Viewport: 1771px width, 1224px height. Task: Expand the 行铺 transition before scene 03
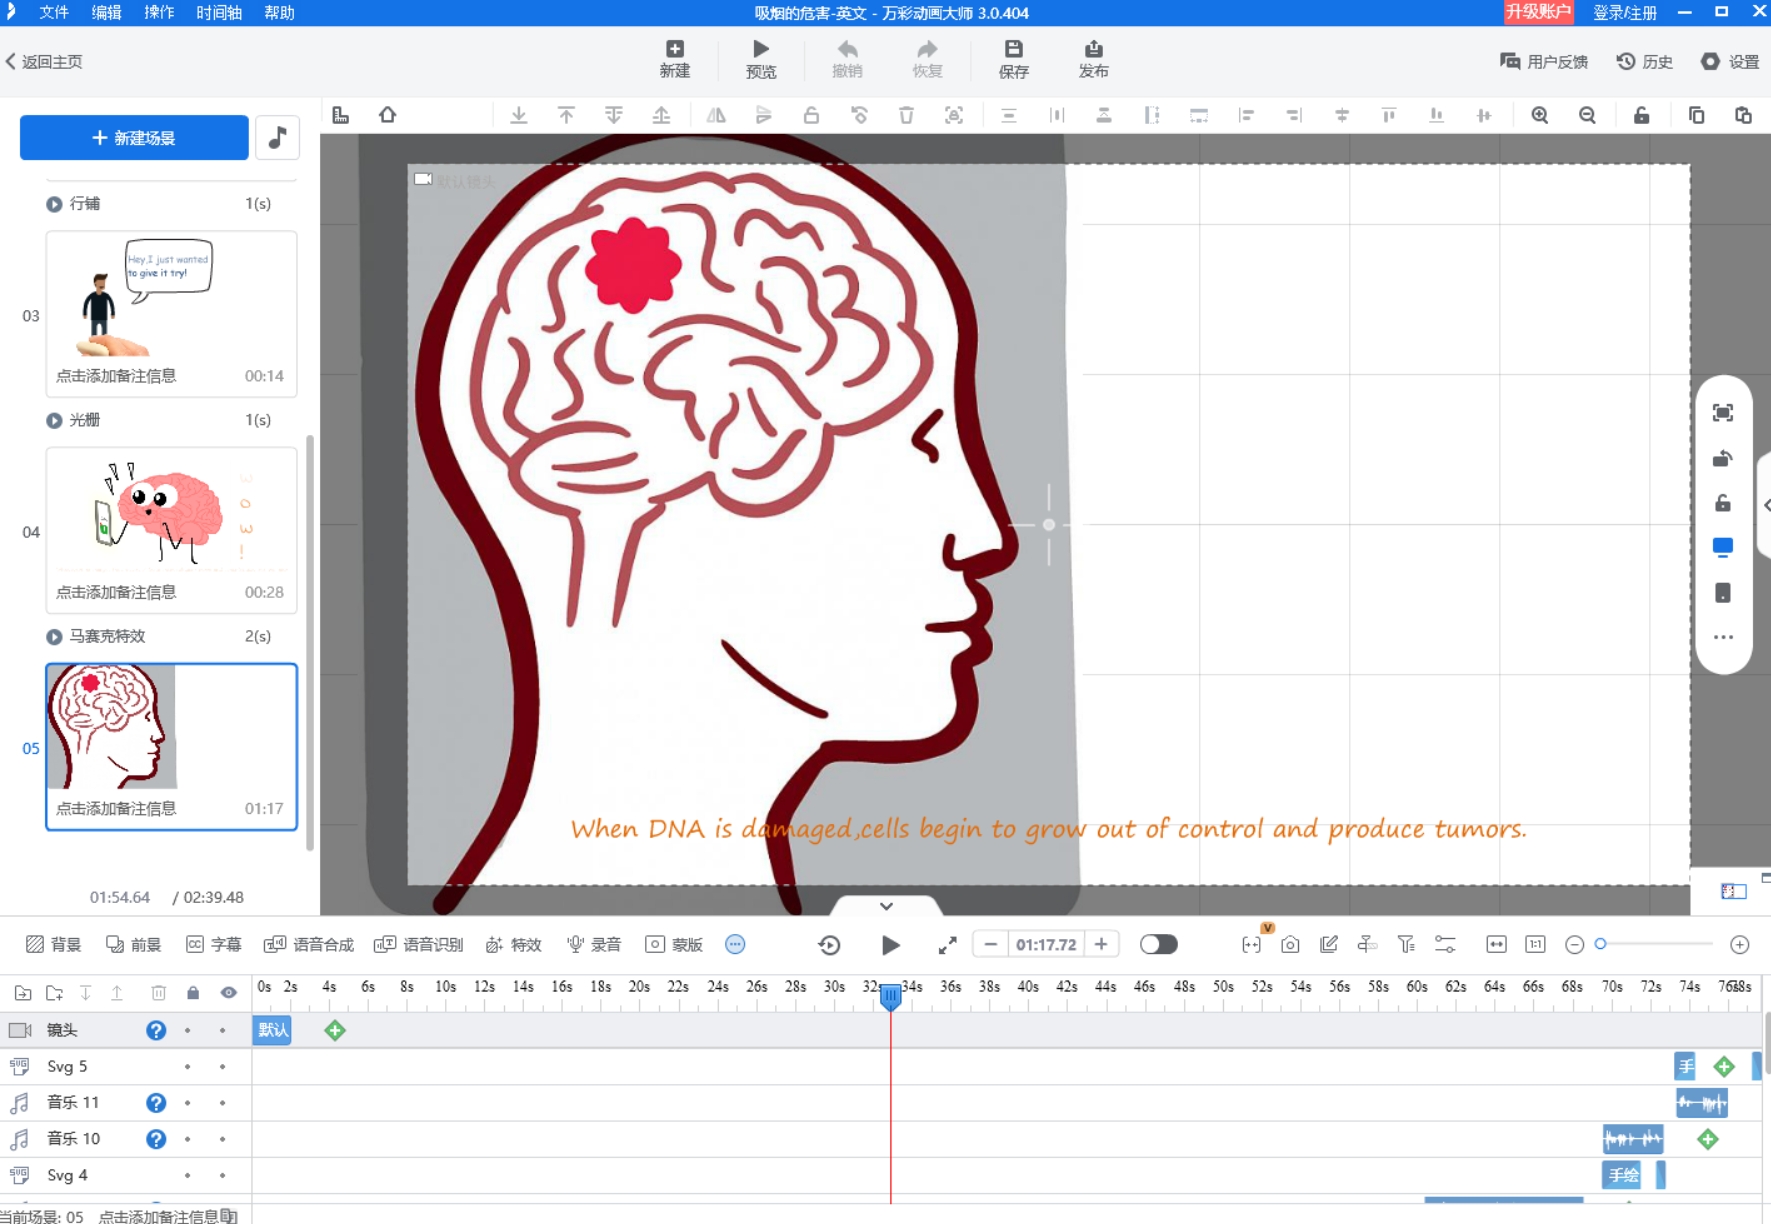coord(54,204)
